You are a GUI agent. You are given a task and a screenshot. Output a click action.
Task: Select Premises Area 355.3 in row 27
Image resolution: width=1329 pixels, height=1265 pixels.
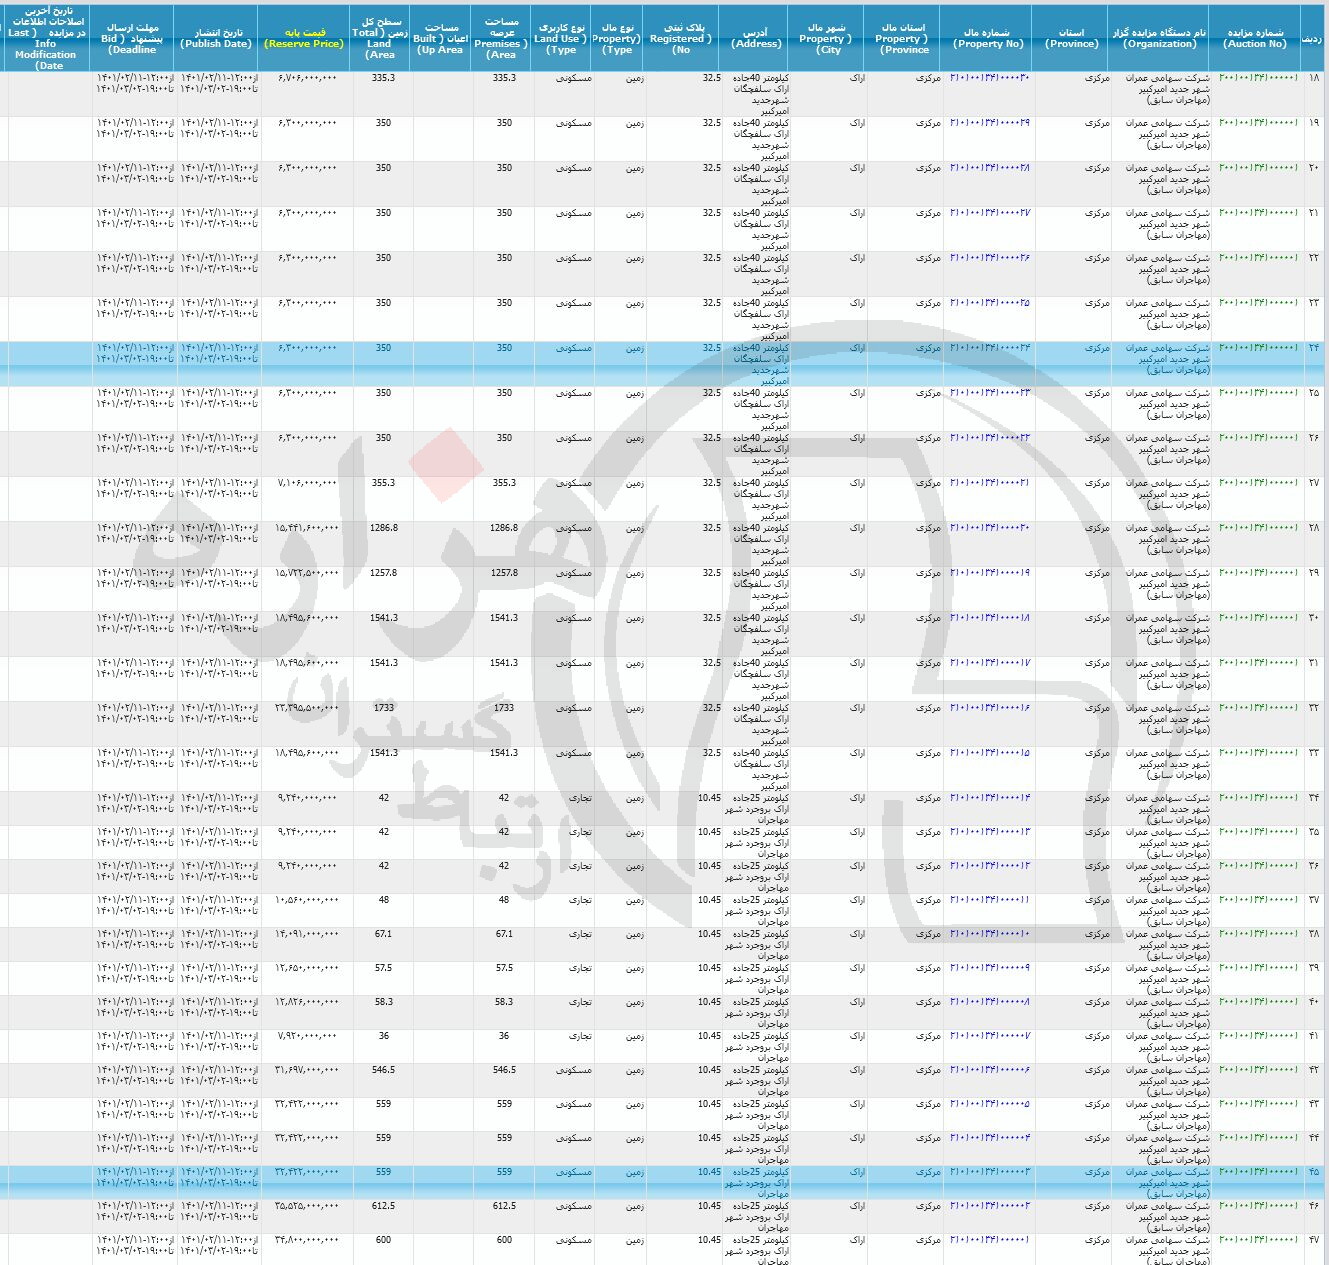(504, 483)
